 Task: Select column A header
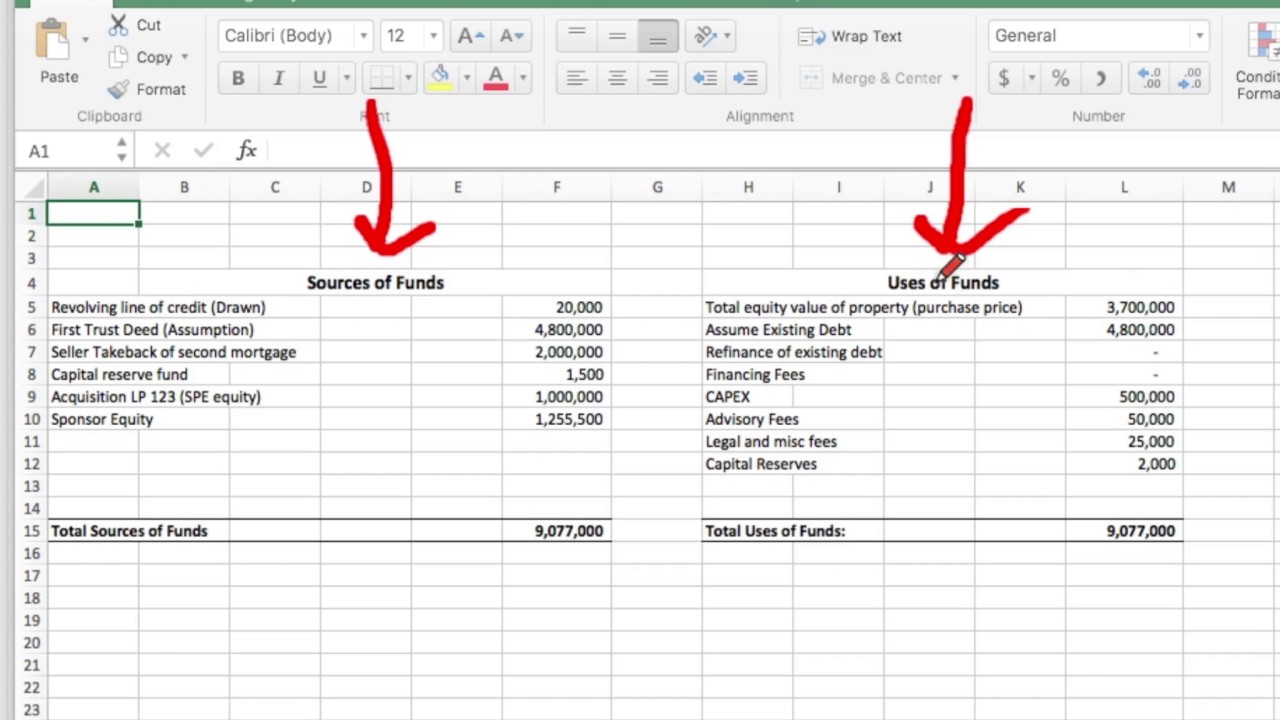tap(93, 187)
